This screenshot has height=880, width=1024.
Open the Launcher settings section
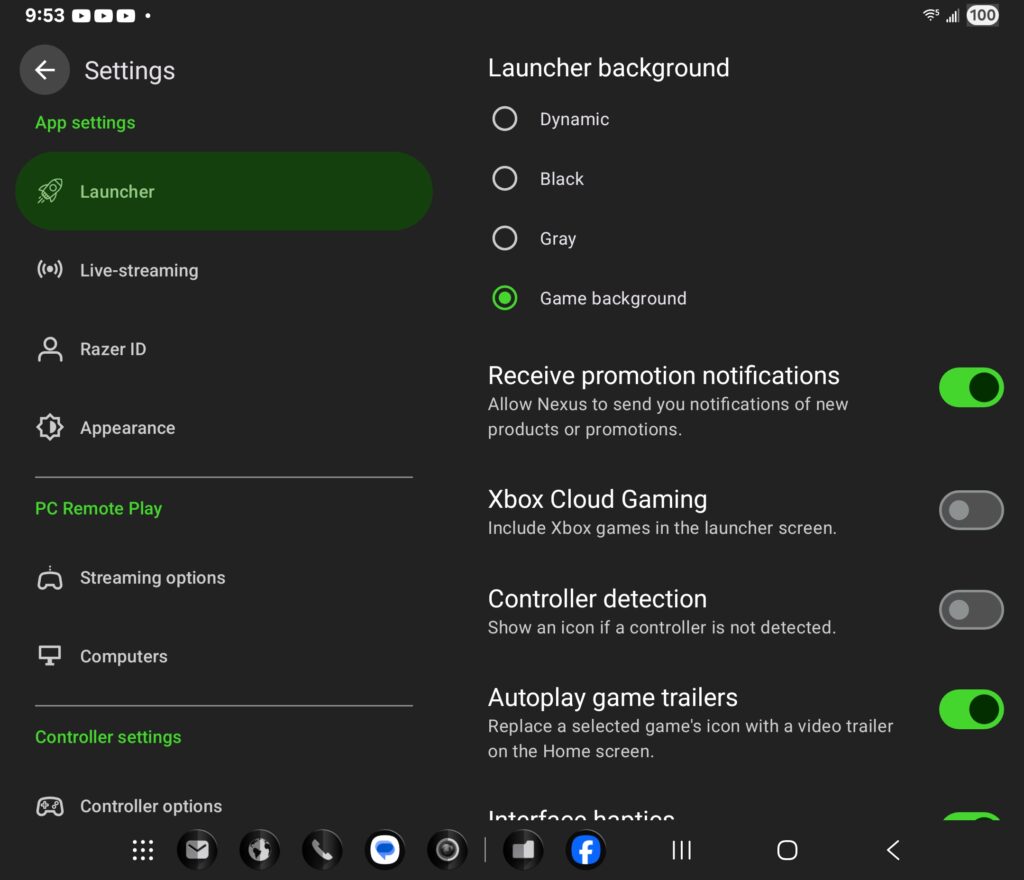[224, 191]
